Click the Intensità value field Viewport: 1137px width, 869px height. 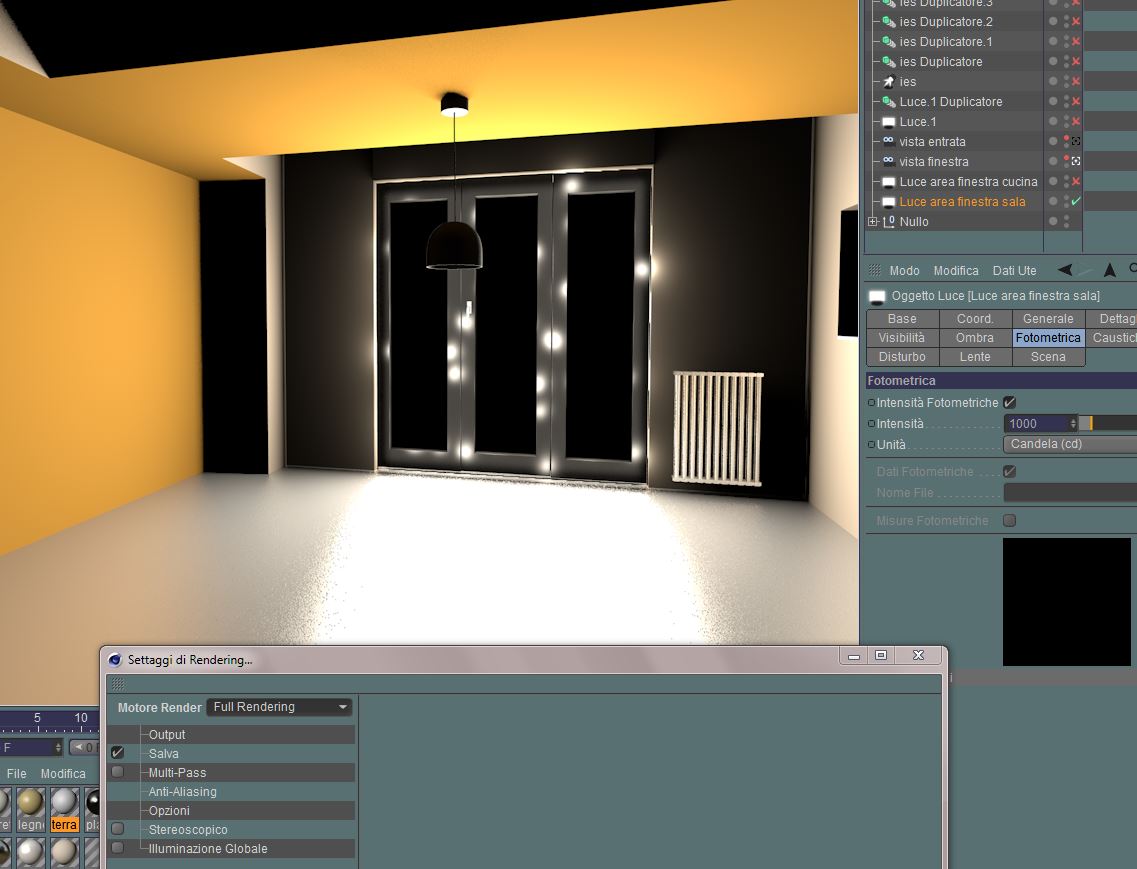1041,423
